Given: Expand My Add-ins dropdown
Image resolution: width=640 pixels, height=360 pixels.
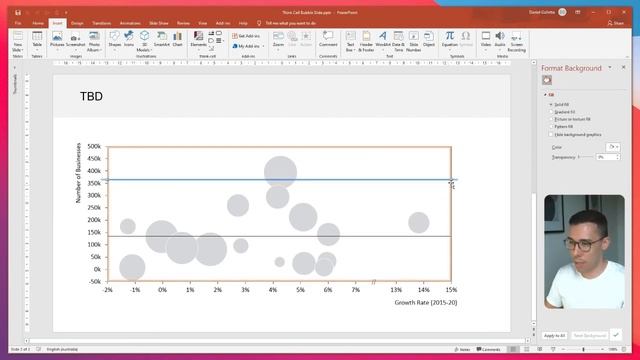Looking at the screenshot, I should [x=263, y=47].
